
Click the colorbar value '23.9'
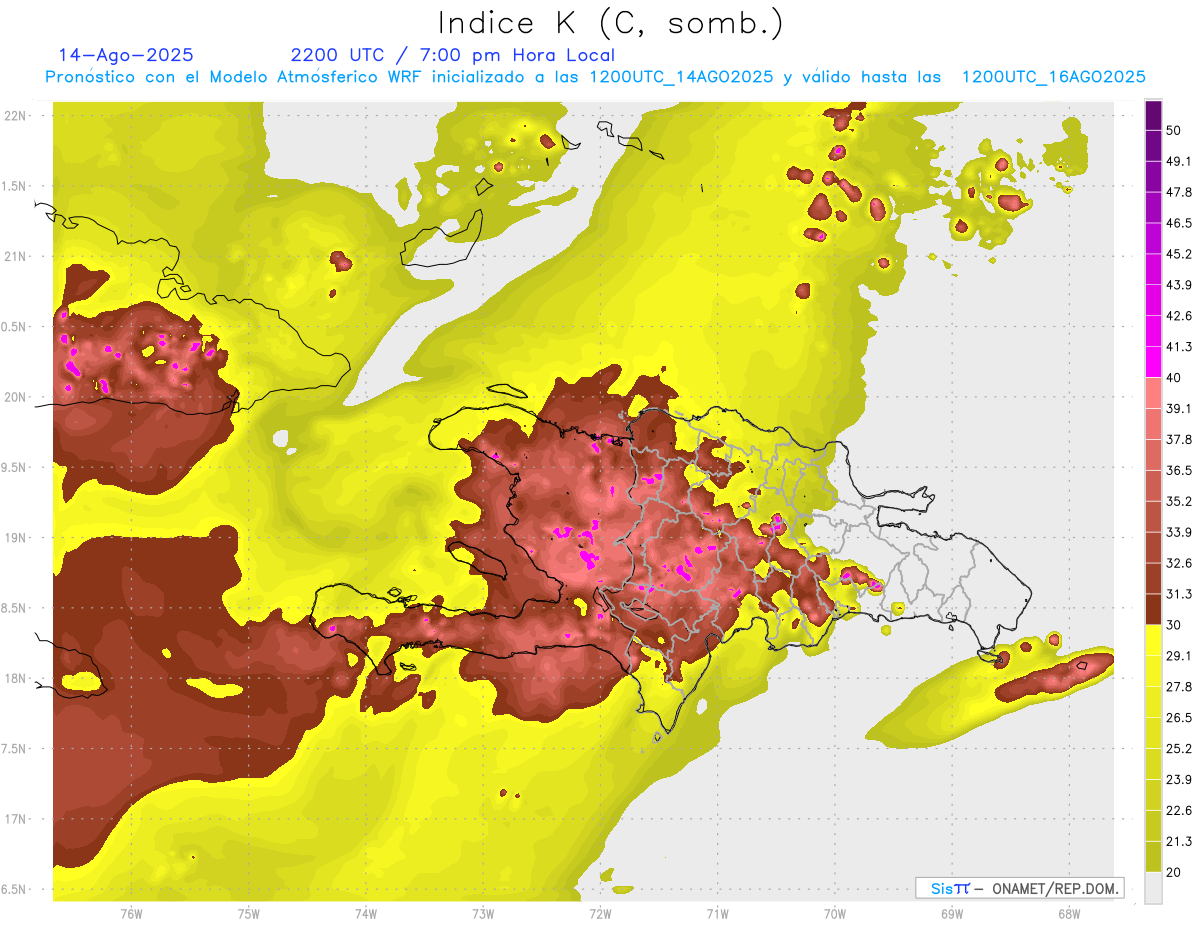pyautogui.click(x=1179, y=780)
